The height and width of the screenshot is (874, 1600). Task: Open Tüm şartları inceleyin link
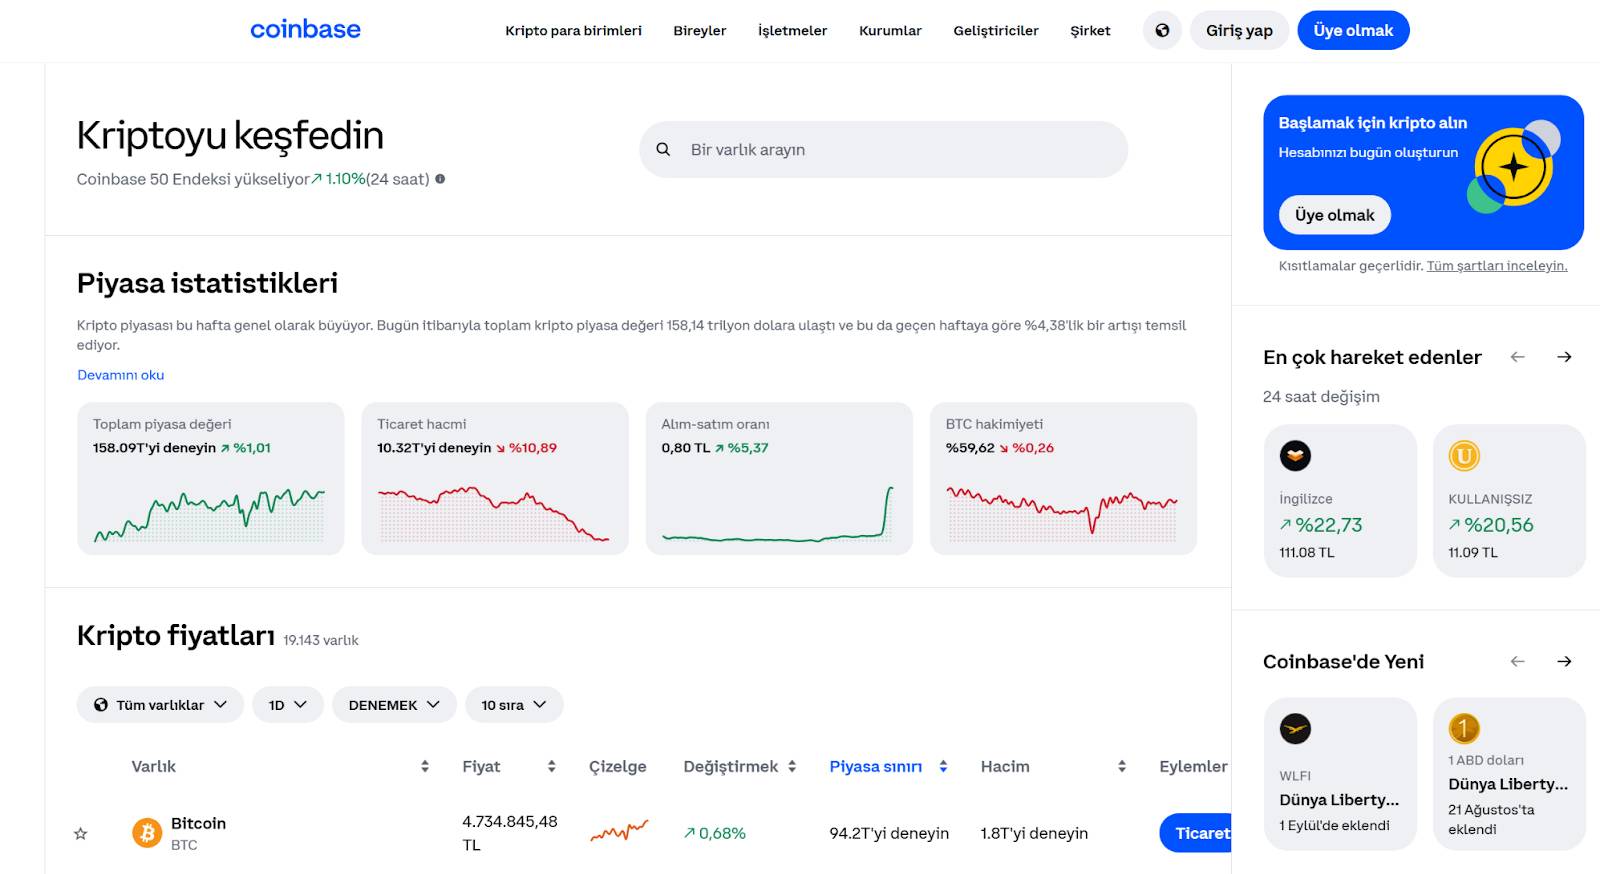(1497, 266)
